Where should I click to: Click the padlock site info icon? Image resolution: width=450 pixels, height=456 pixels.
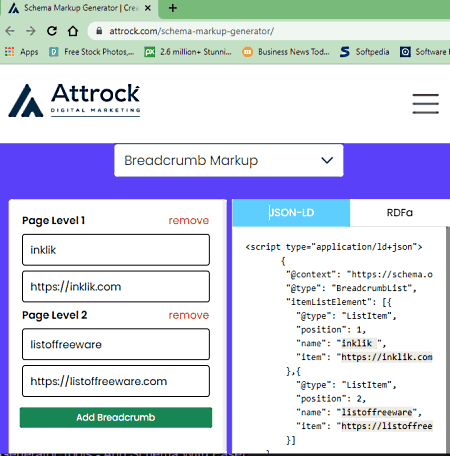point(99,31)
